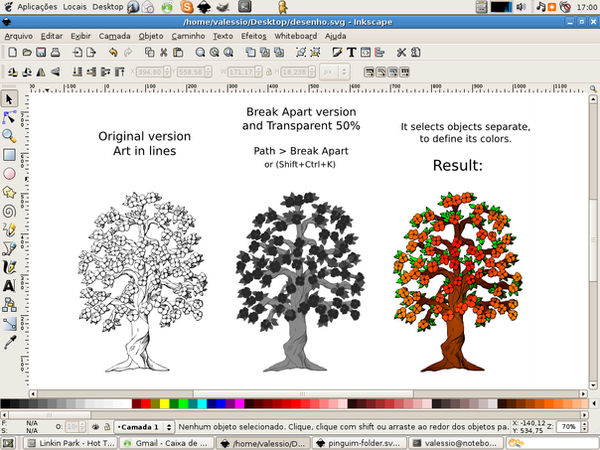Click the Export bitmap icon
Viewport: 600px width, 450px height.
[x=91, y=52]
